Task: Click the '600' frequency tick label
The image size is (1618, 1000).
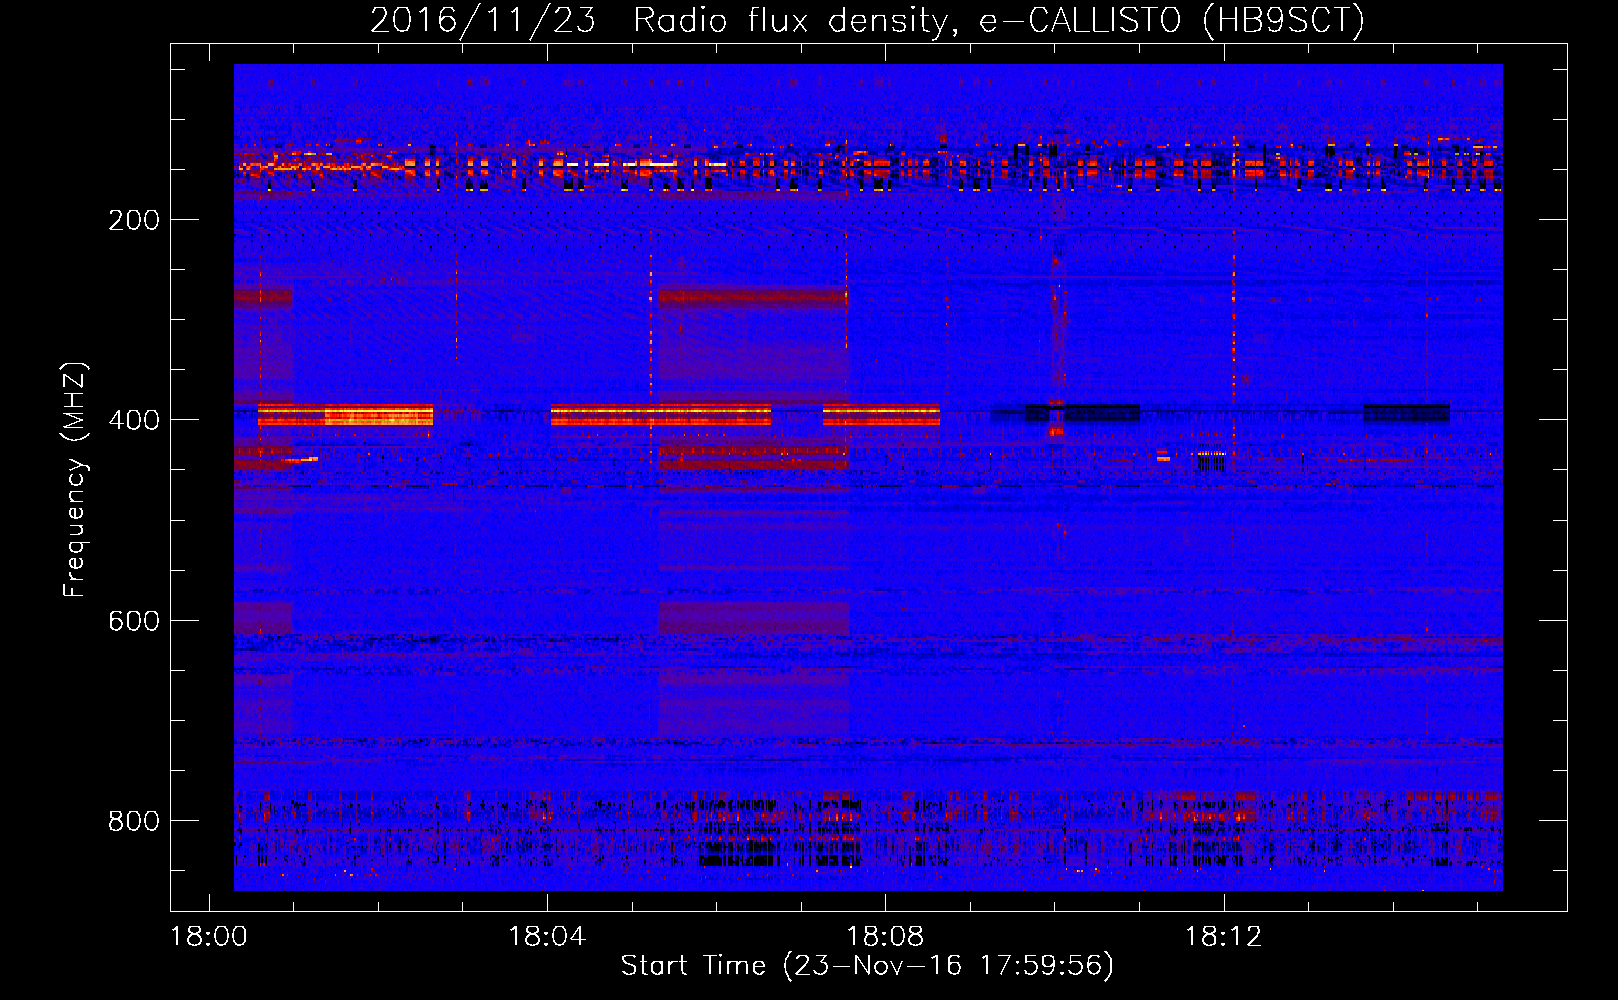Action: tap(134, 621)
